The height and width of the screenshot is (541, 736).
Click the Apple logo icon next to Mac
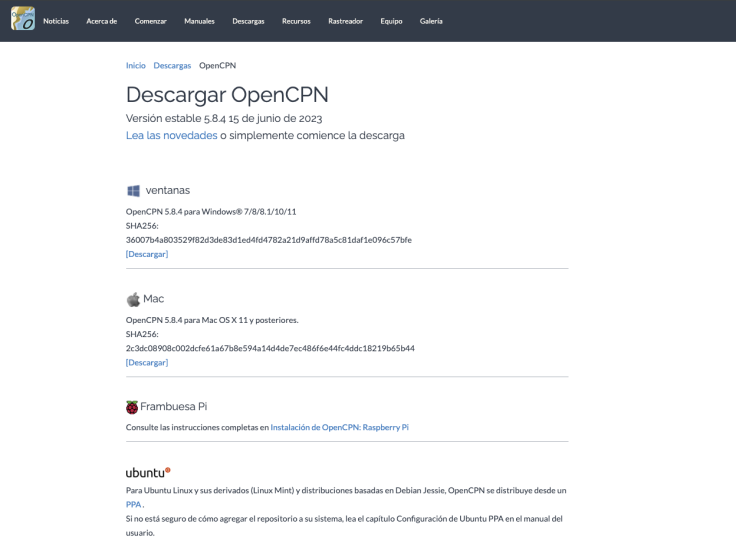click(x=133, y=299)
